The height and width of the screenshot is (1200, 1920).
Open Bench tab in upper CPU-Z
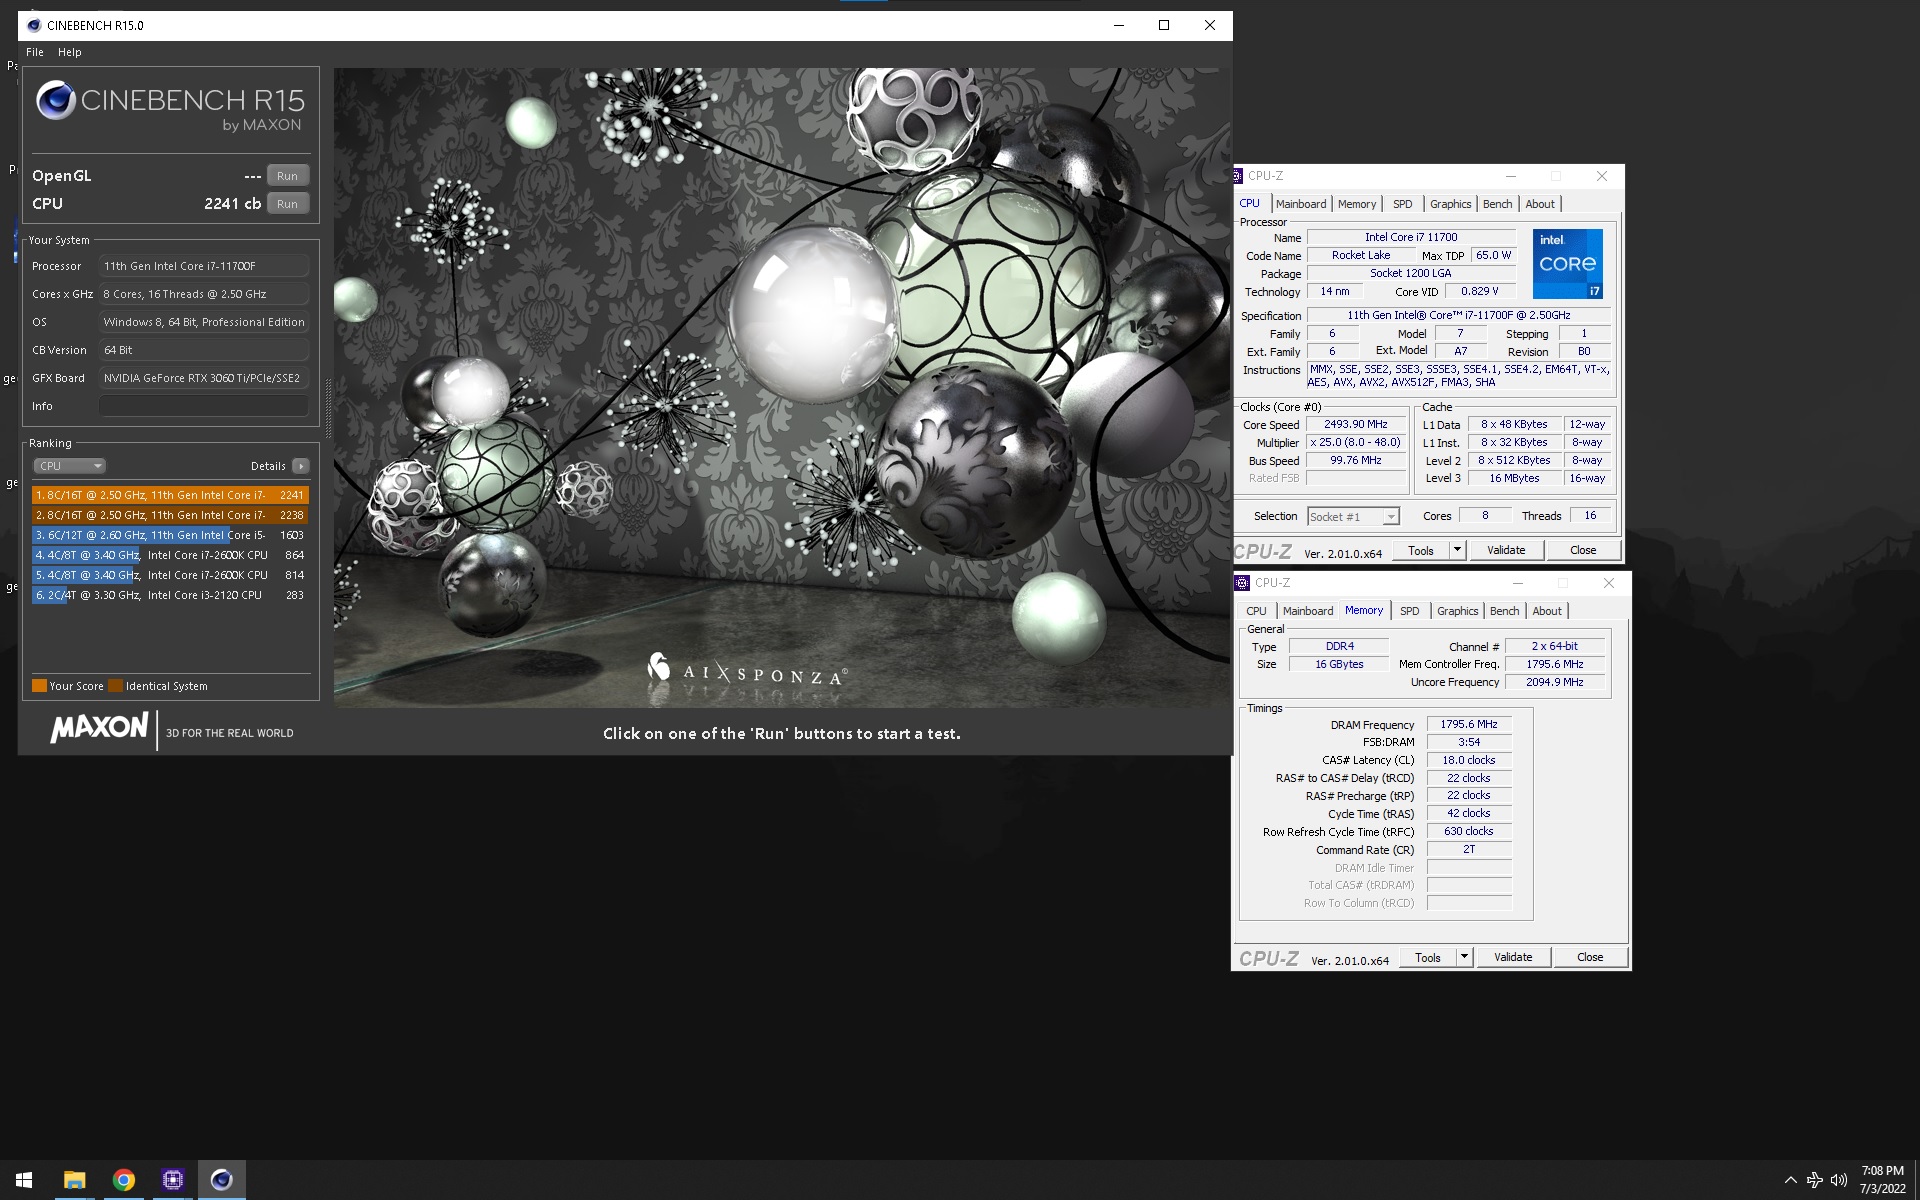pos(1497,204)
